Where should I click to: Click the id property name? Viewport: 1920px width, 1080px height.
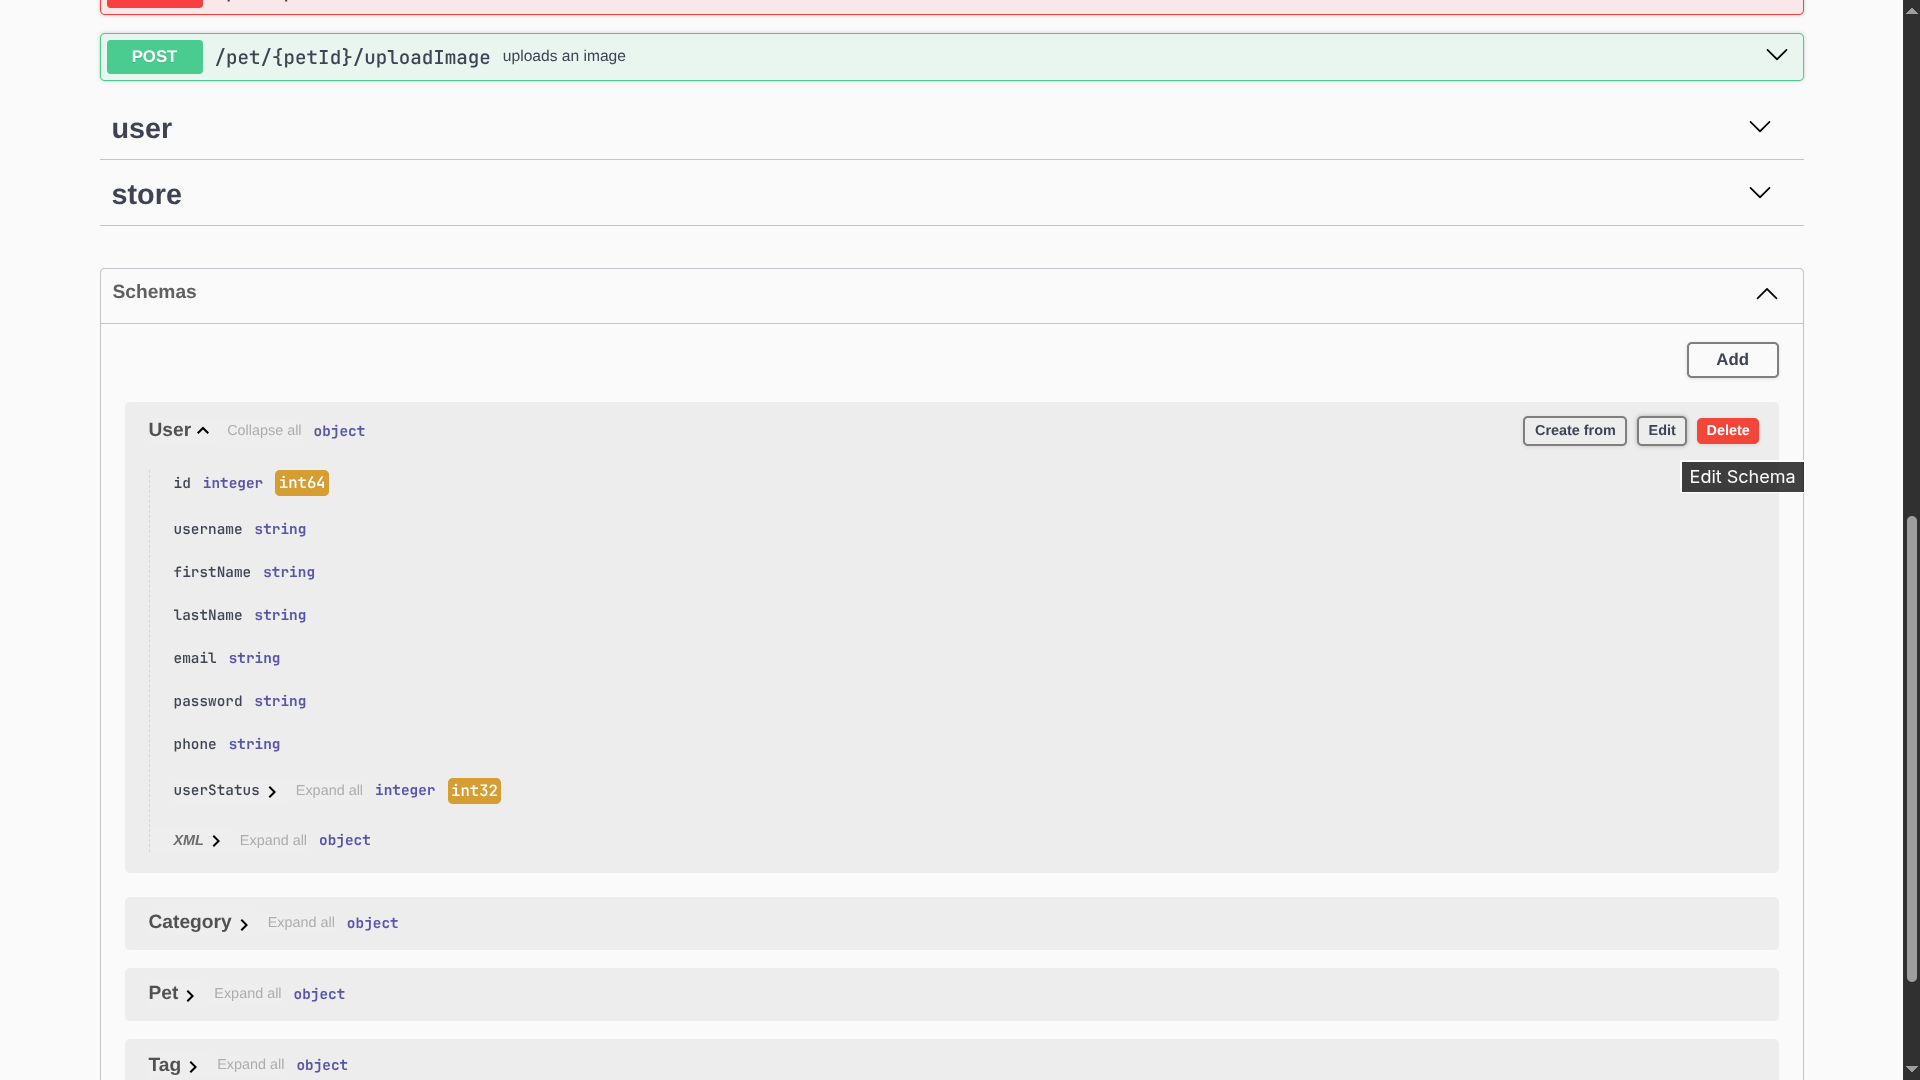click(x=181, y=483)
